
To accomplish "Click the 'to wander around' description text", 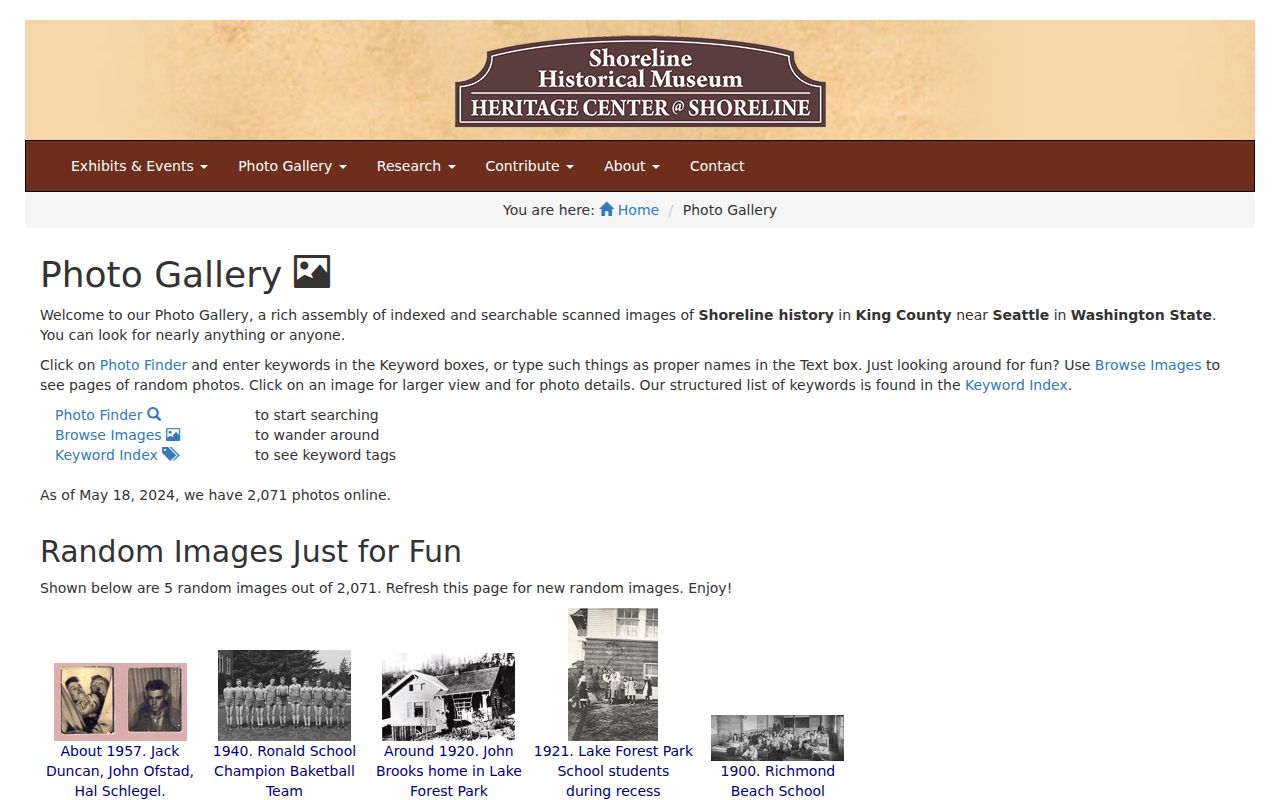I will (317, 435).
